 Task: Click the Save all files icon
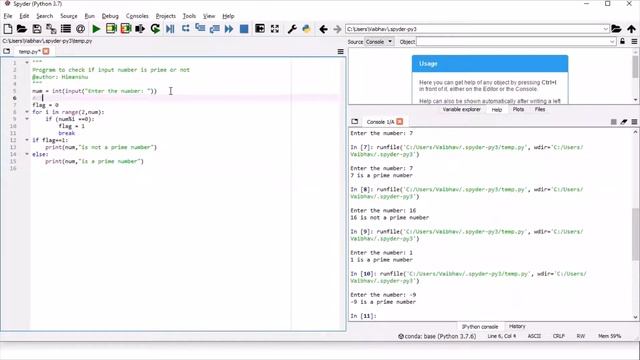51,29
